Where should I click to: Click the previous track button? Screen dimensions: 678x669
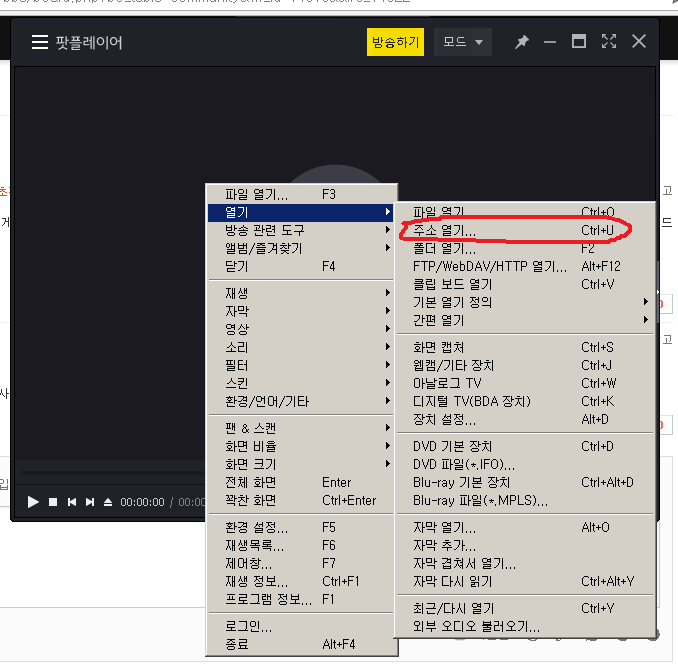tap(72, 502)
